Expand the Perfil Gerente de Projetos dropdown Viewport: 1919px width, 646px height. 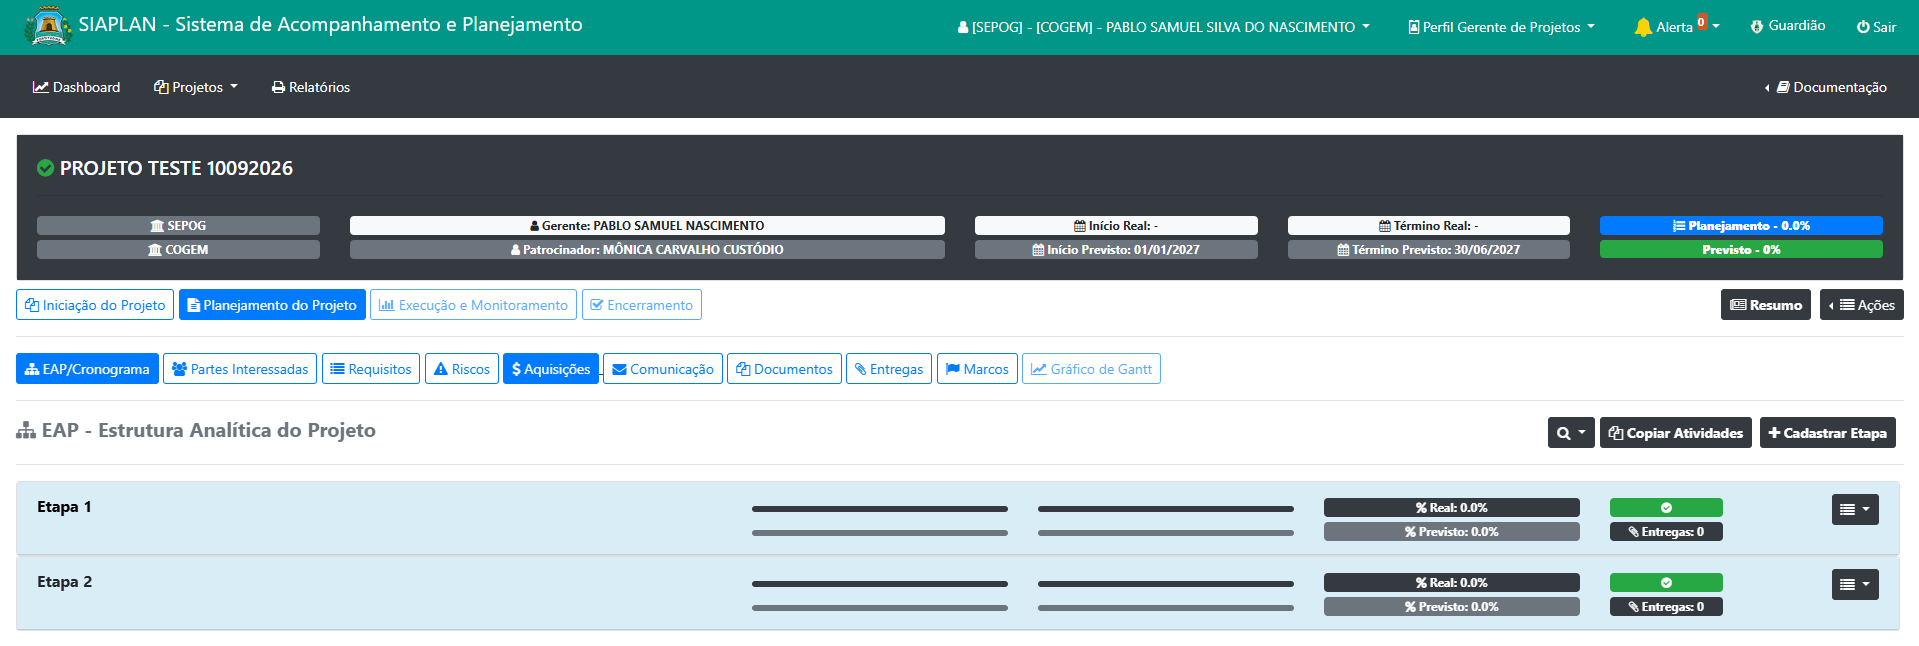[1501, 27]
